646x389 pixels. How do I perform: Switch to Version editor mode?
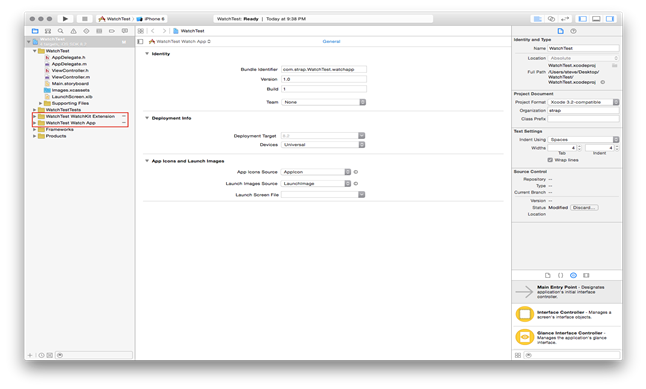click(x=565, y=19)
